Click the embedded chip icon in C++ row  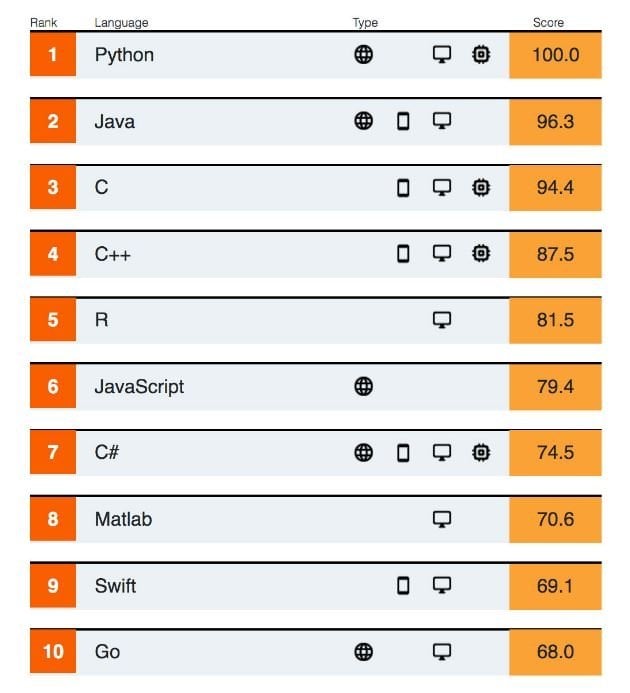(x=481, y=254)
